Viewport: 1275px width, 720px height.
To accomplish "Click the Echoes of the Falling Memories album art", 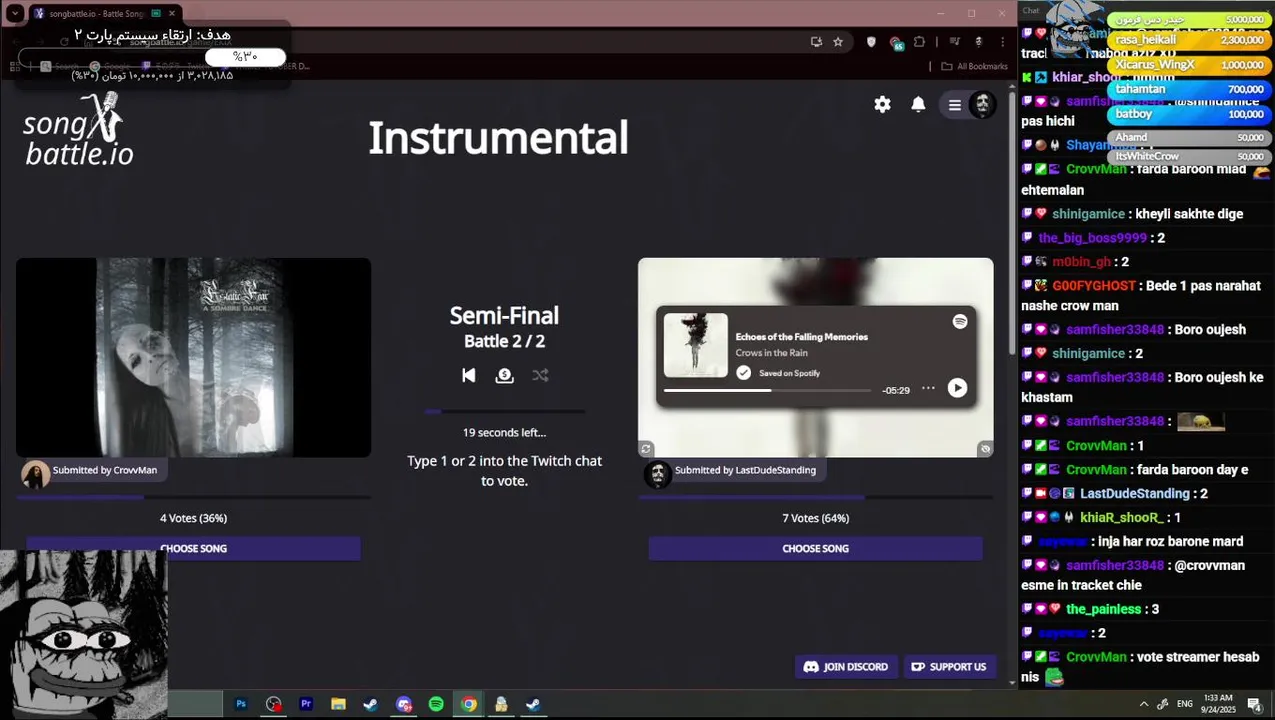I will [696, 345].
